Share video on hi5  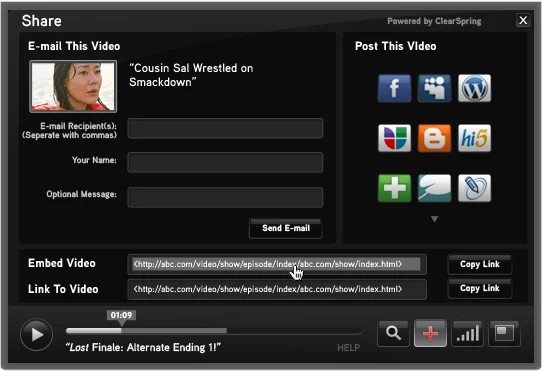tap(474, 138)
